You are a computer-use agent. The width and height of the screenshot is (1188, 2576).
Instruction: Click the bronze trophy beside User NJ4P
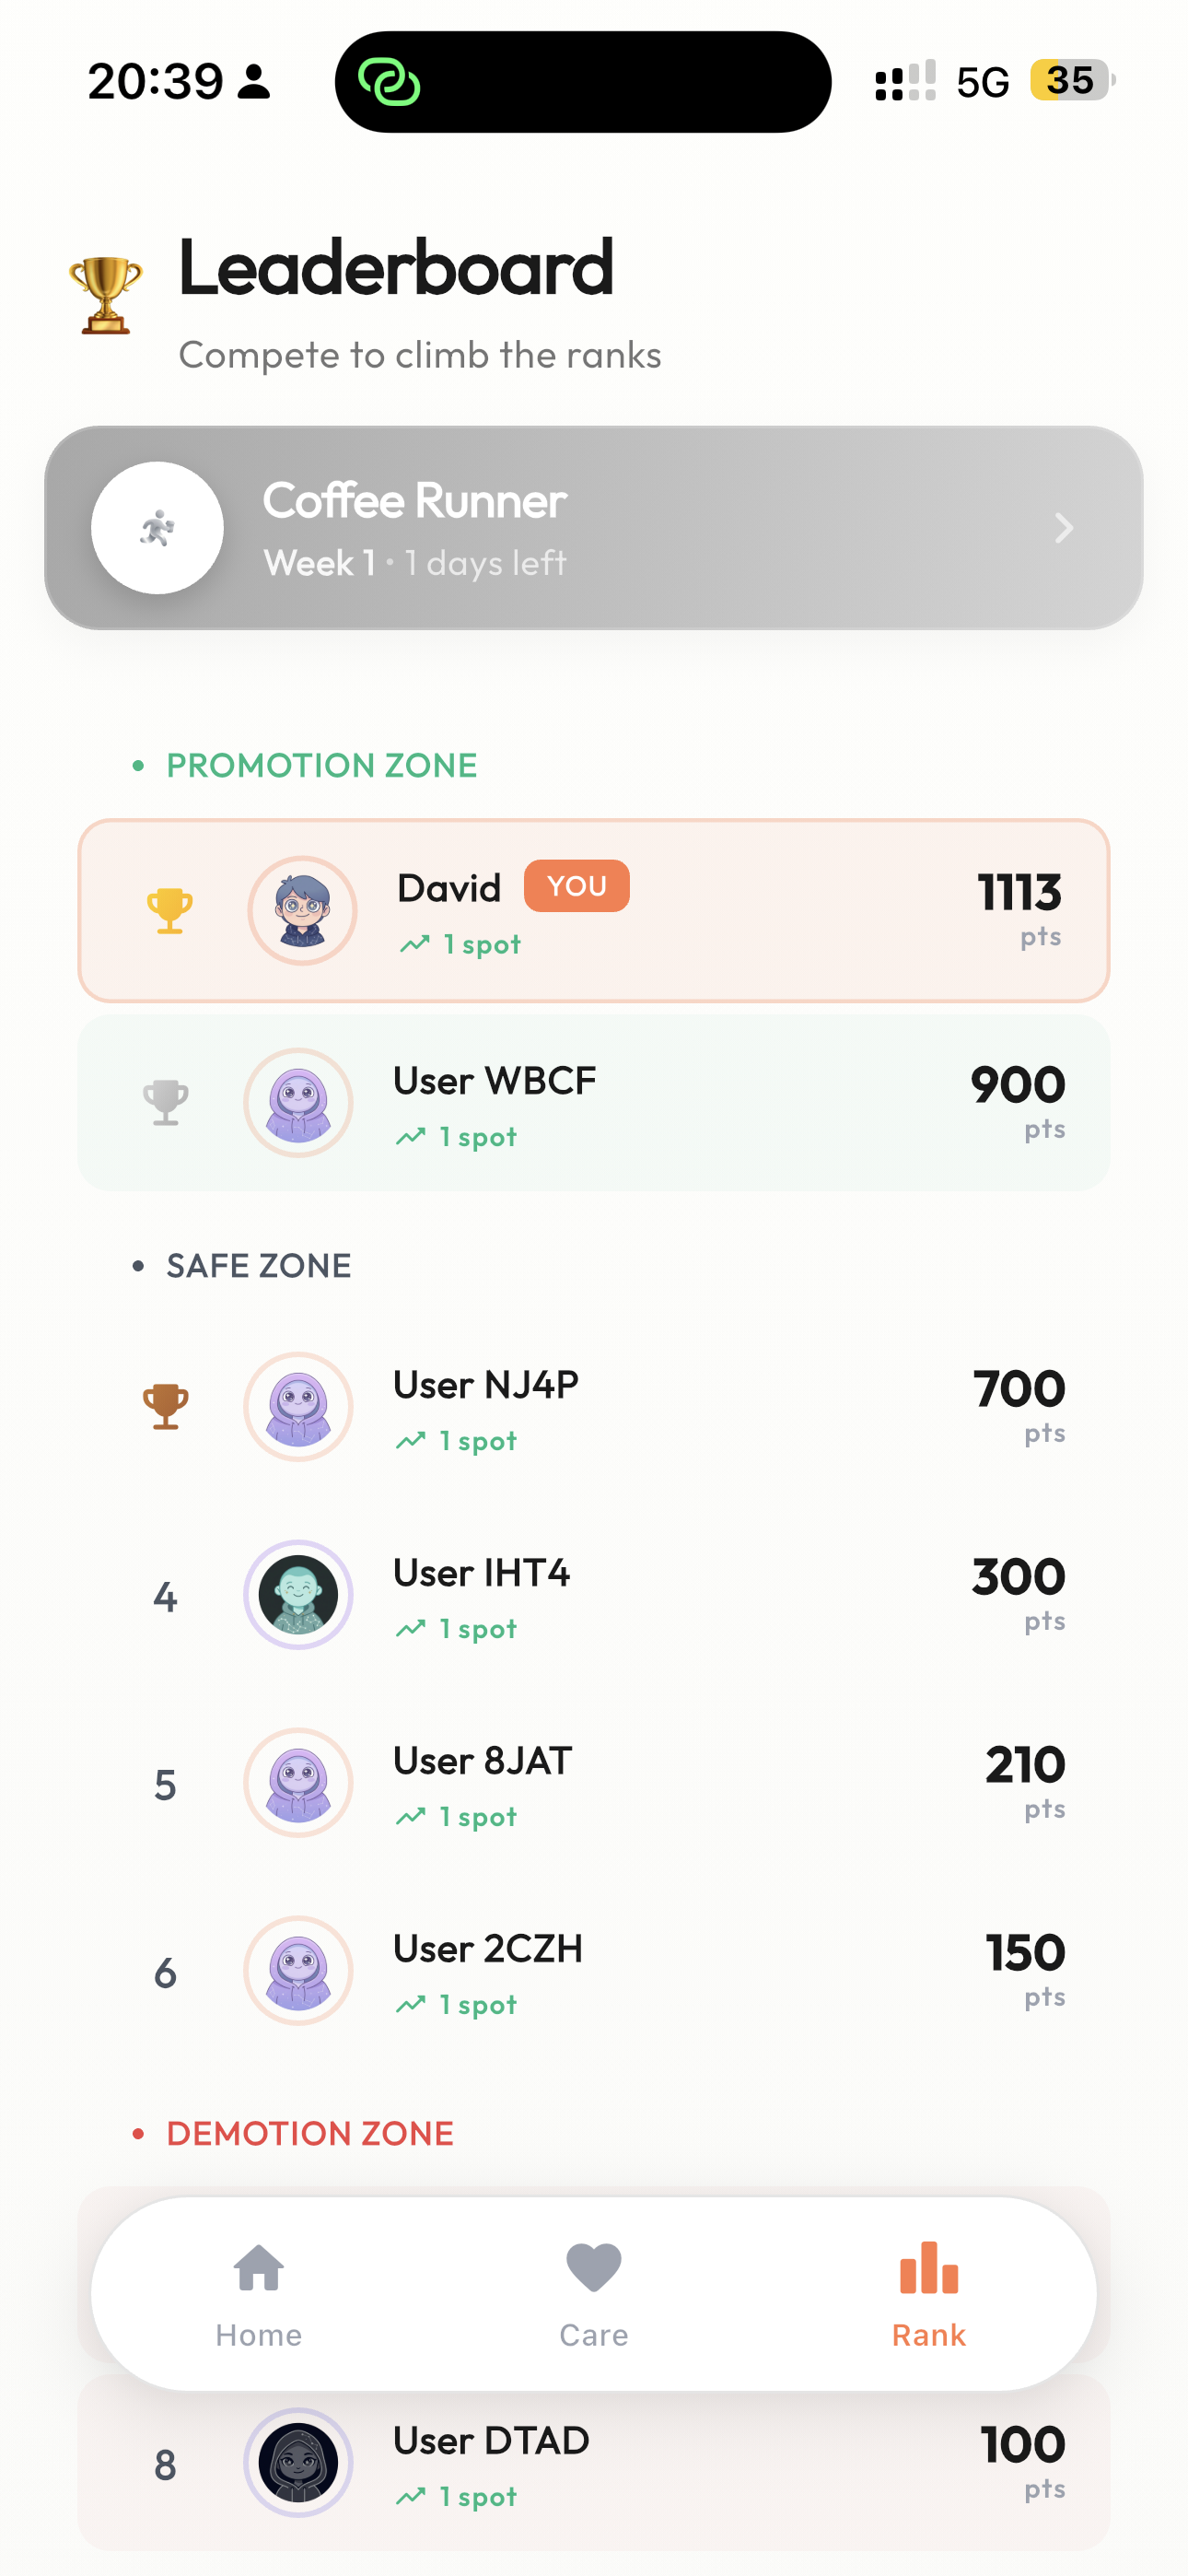click(167, 1406)
